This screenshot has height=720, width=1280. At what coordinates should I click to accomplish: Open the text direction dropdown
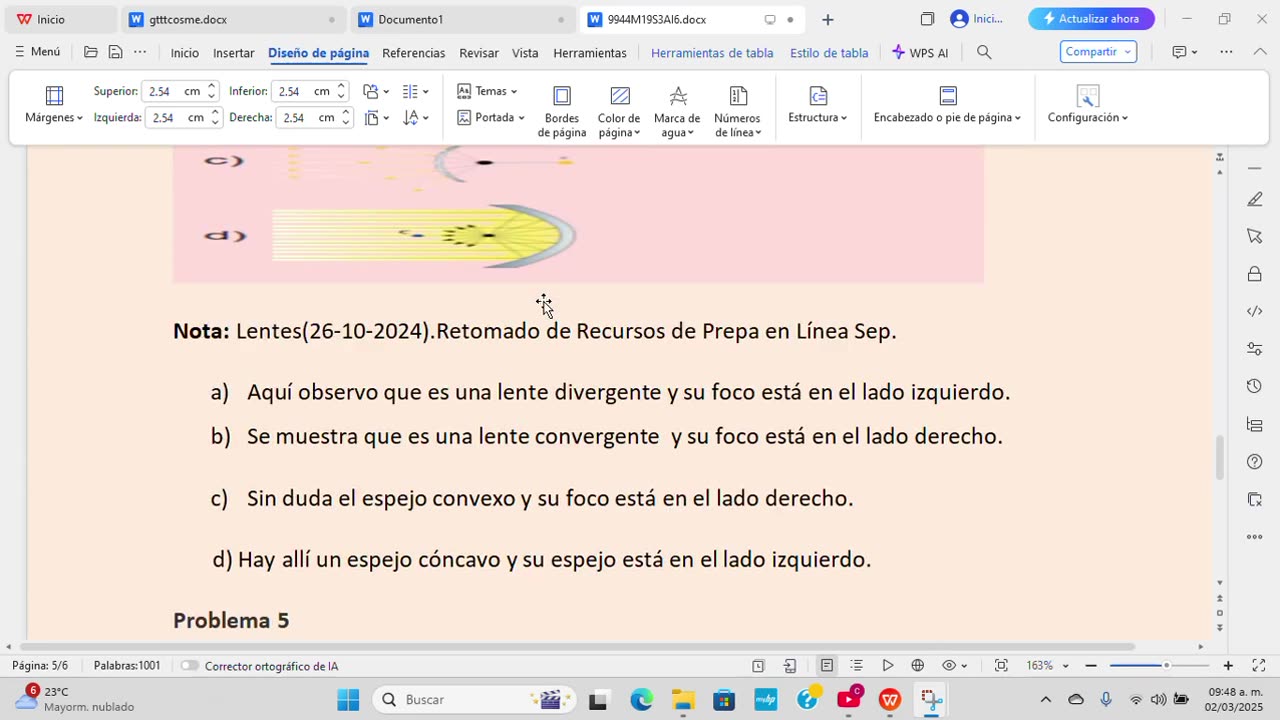coord(415,118)
